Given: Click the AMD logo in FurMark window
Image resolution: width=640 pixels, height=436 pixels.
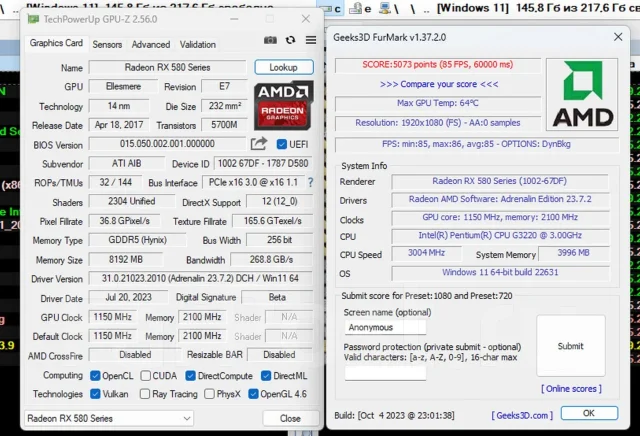Looking at the screenshot, I should (x=582, y=94).
